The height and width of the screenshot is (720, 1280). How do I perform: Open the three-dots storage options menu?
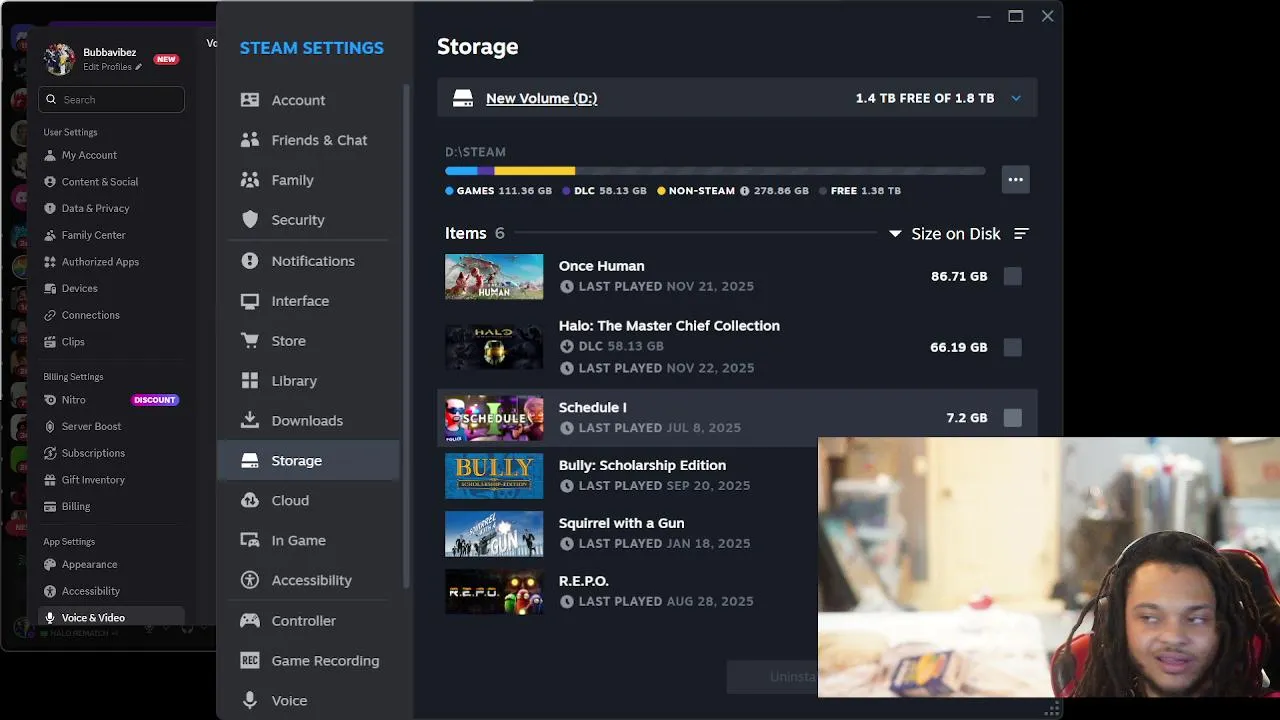click(1016, 179)
